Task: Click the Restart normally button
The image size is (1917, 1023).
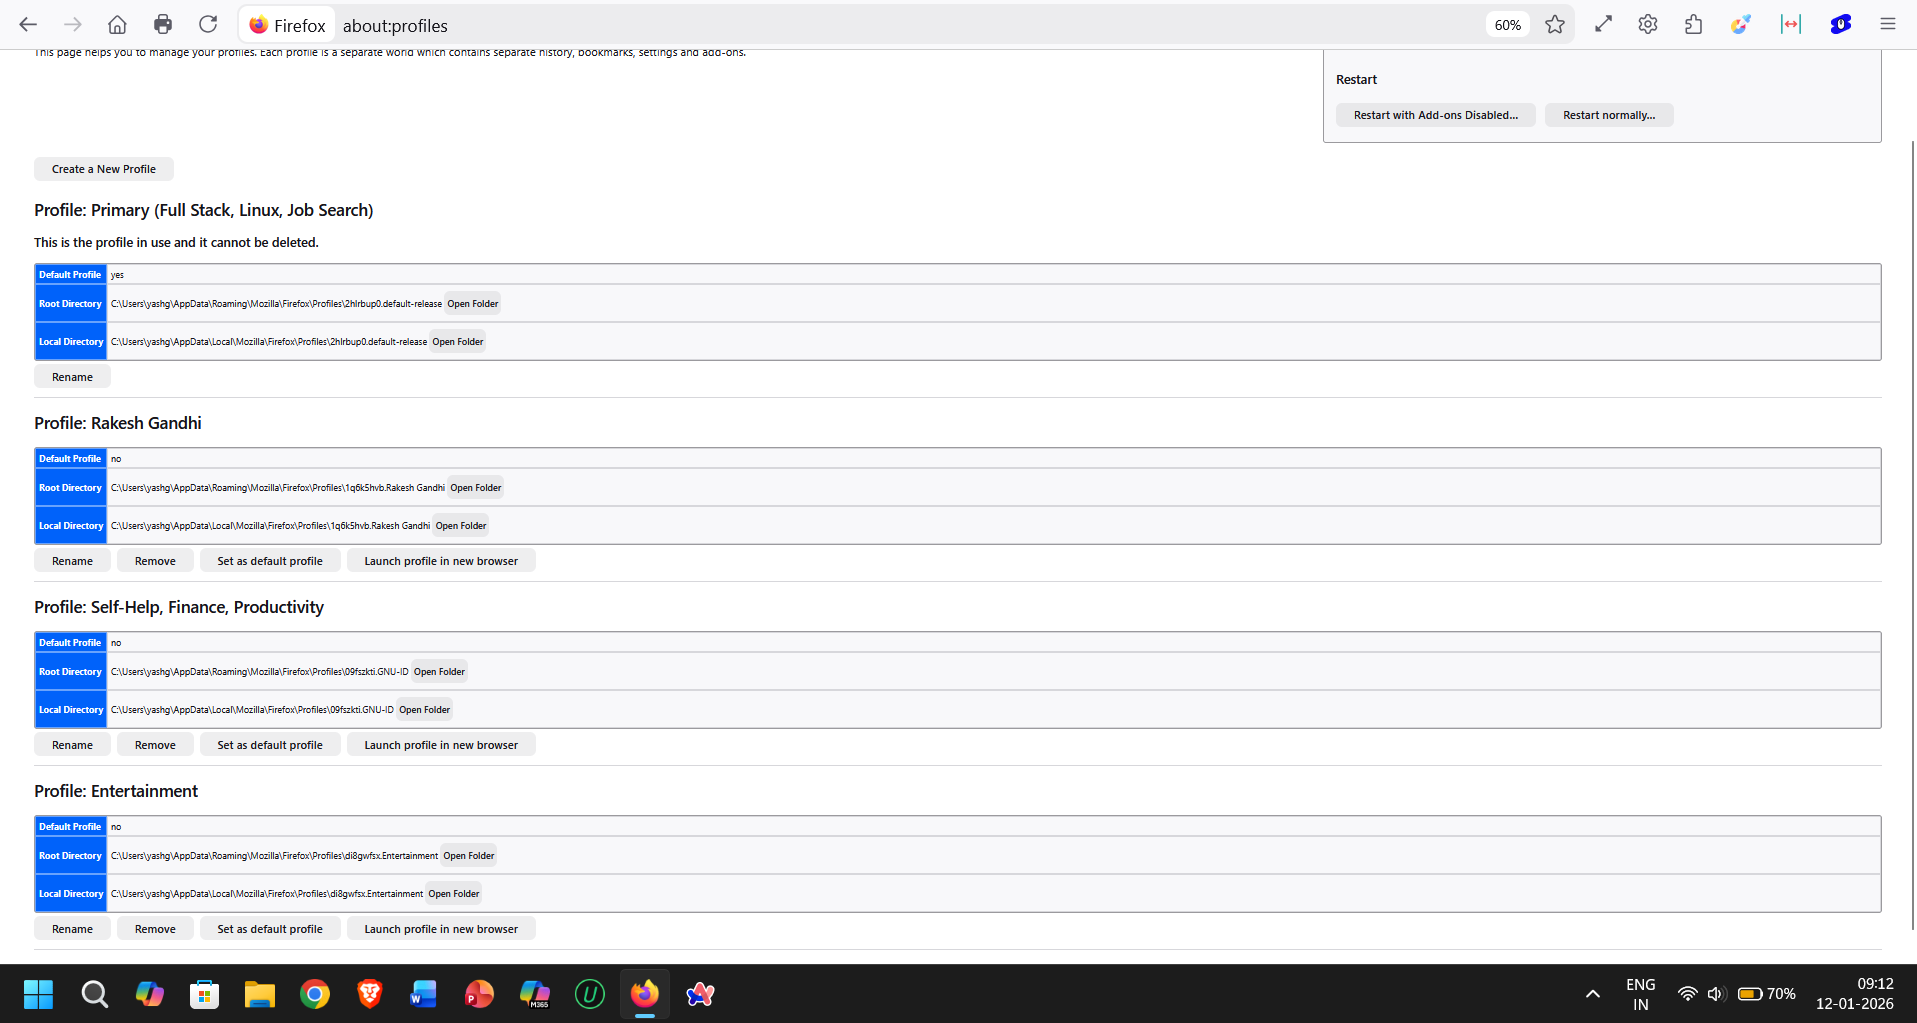Action: (x=1609, y=115)
